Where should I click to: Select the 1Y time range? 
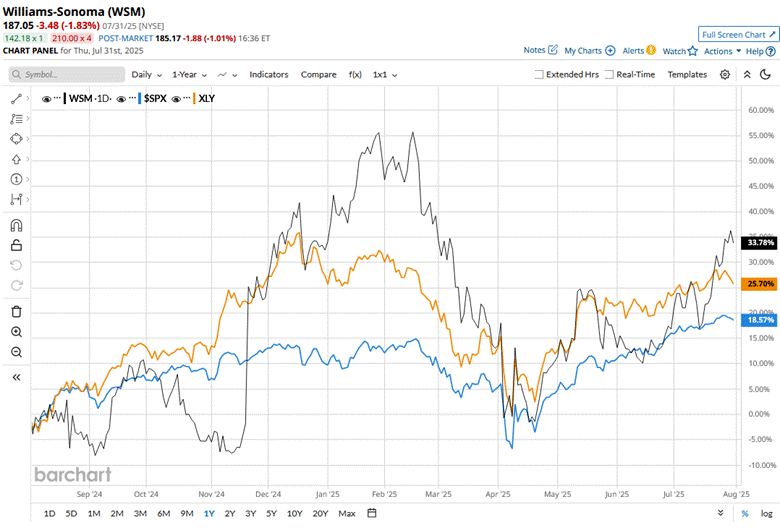click(209, 514)
